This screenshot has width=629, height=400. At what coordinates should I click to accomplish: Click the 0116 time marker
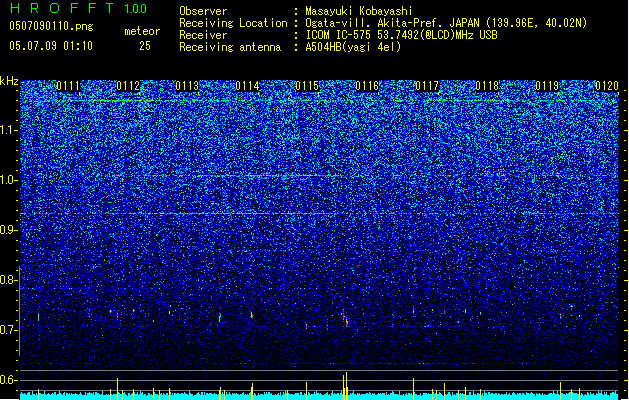click(367, 86)
